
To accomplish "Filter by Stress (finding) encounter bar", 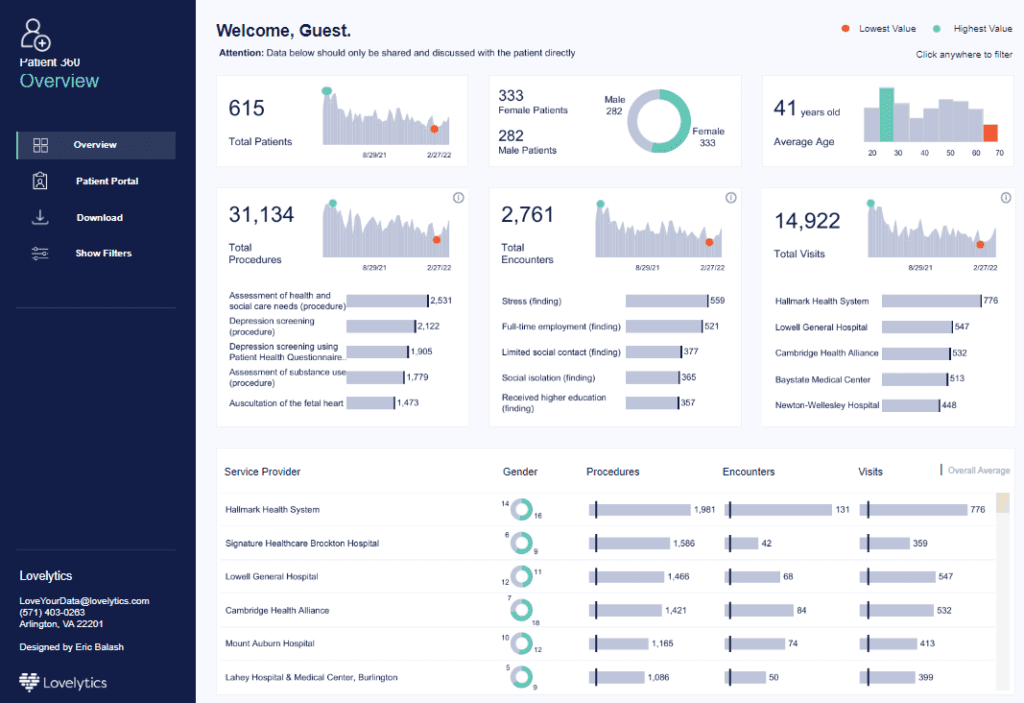I will (x=666, y=301).
